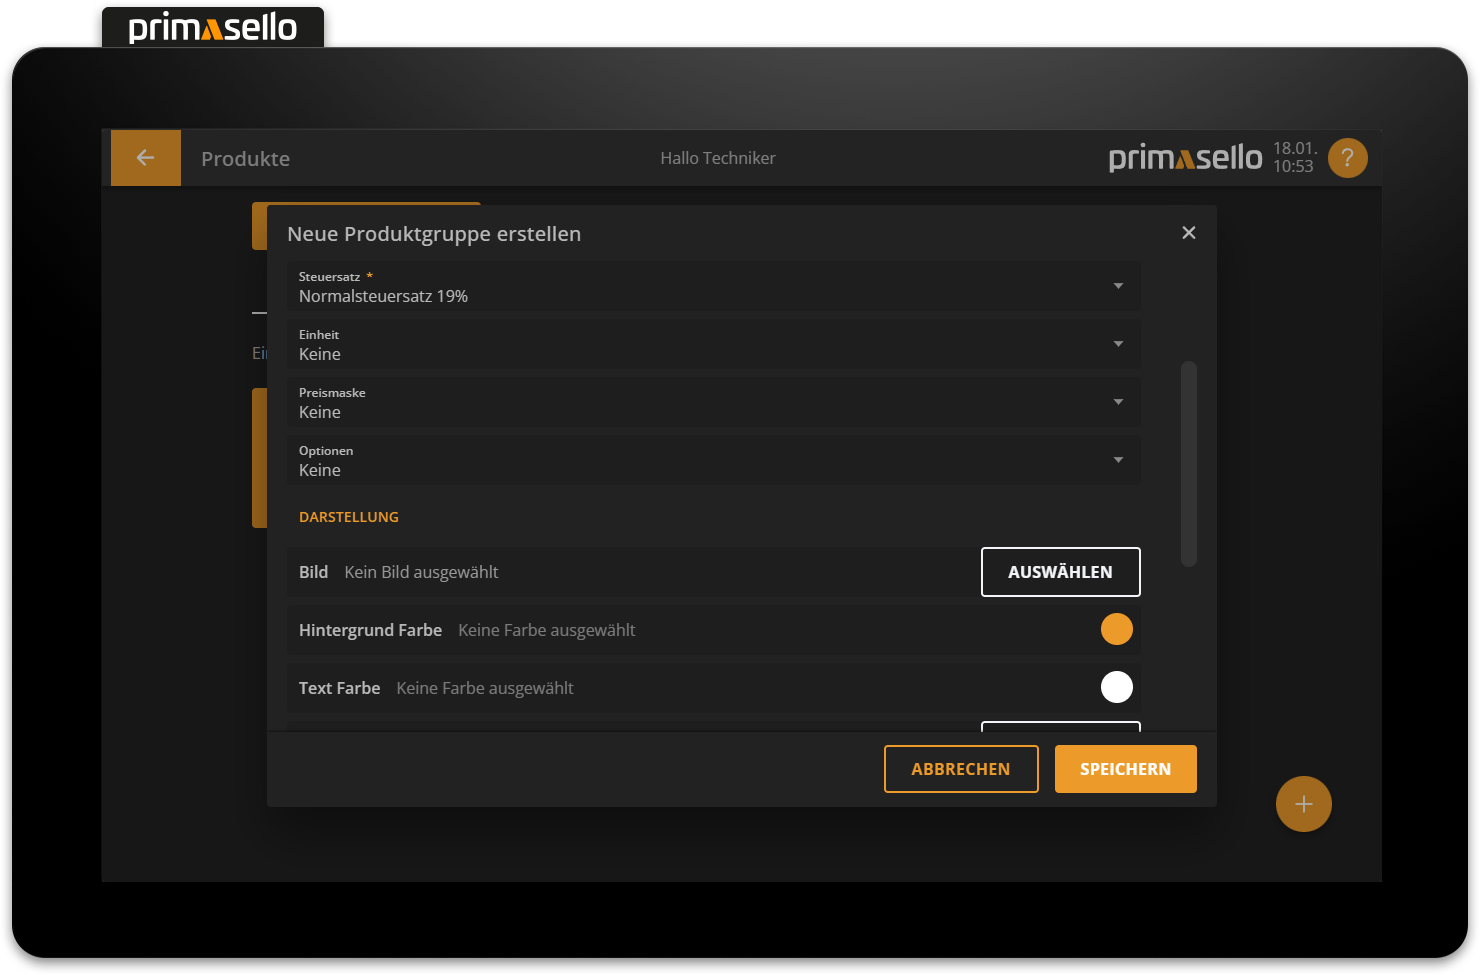Click the back arrow in the header
1480x975 pixels.
pyautogui.click(x=146, y=158)
